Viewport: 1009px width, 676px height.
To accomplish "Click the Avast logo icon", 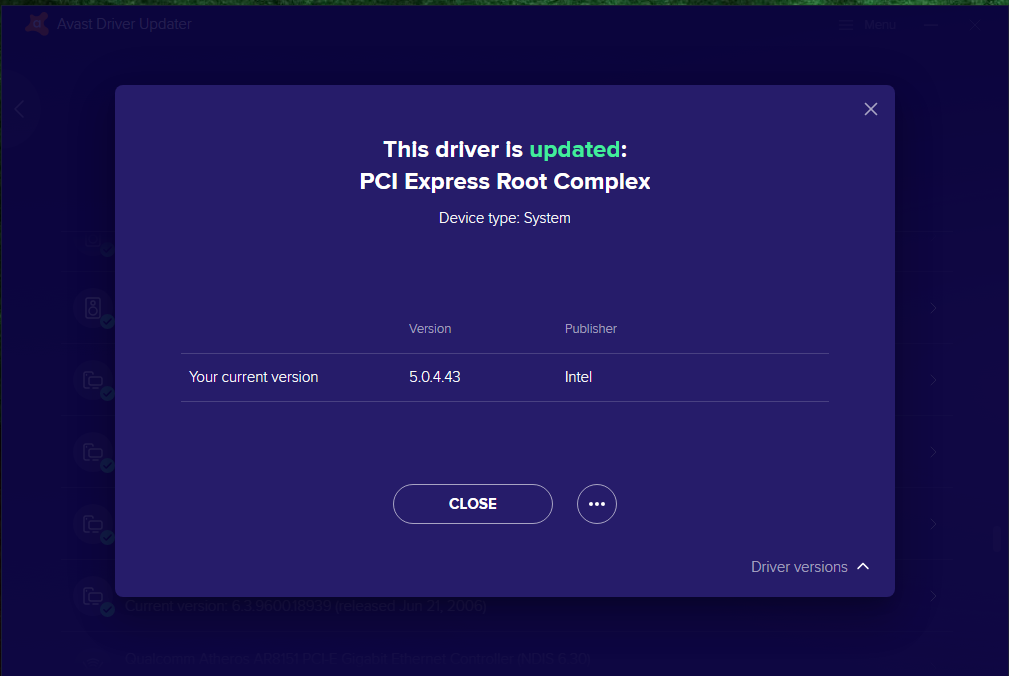I will [37, 24].
